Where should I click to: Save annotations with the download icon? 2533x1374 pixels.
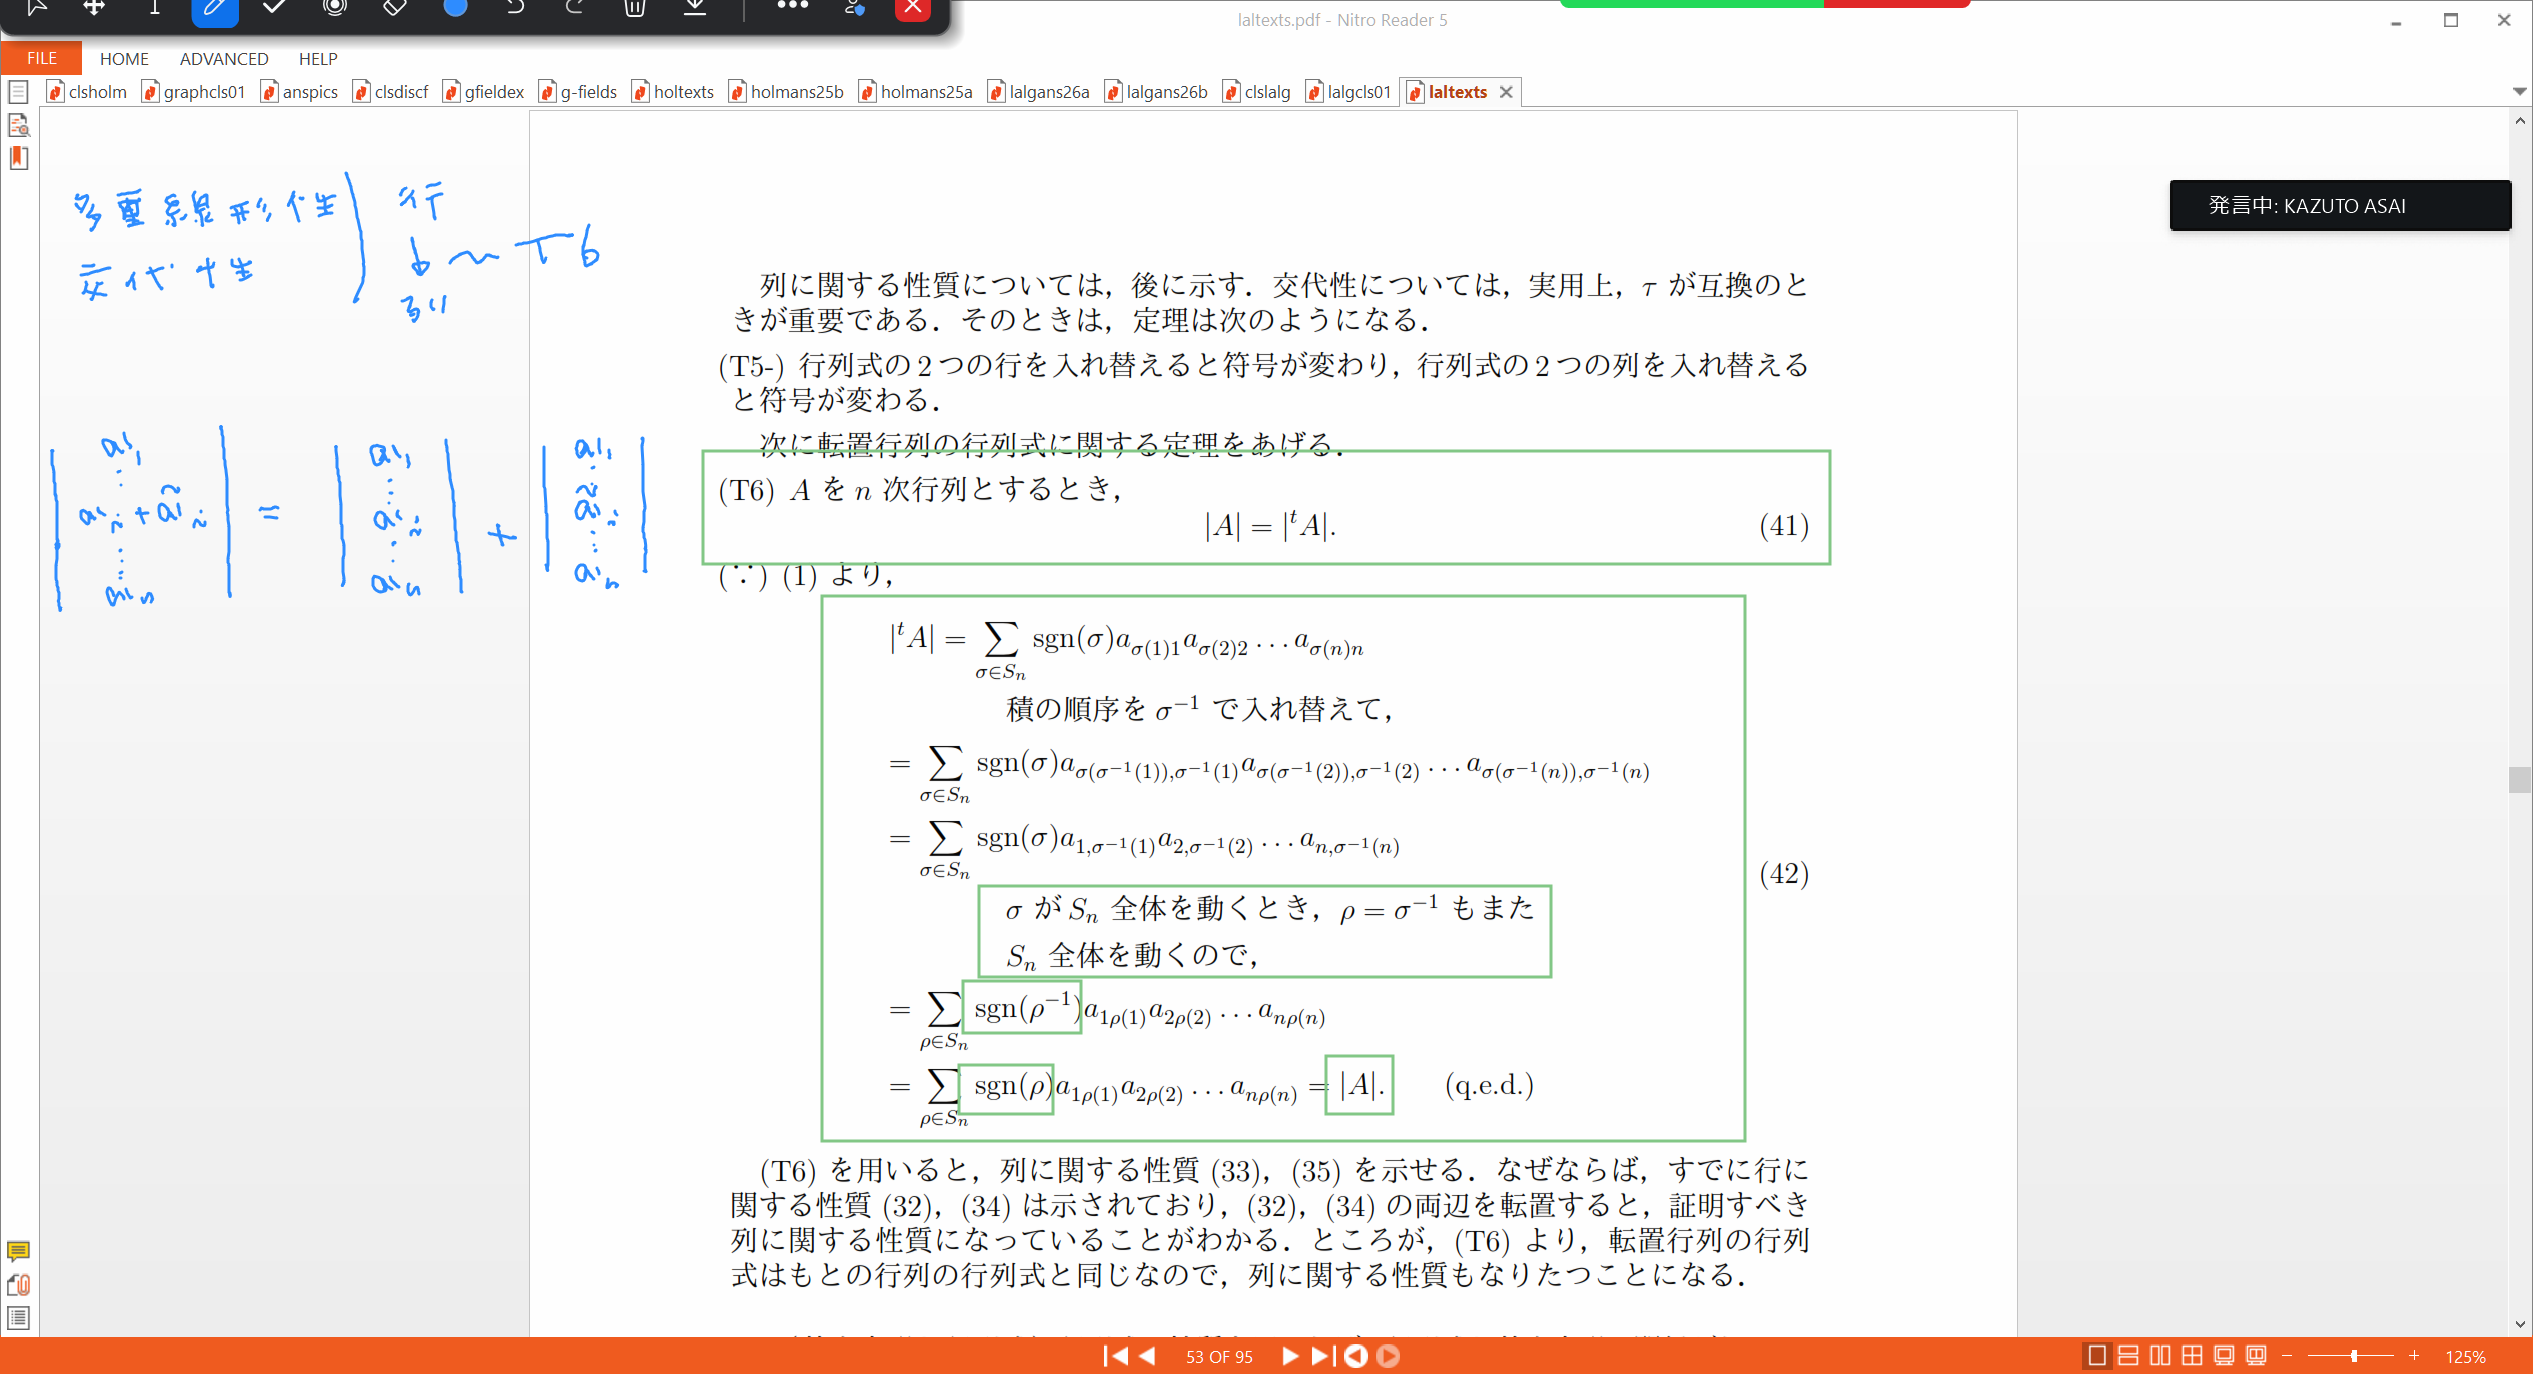click(695, 8)
